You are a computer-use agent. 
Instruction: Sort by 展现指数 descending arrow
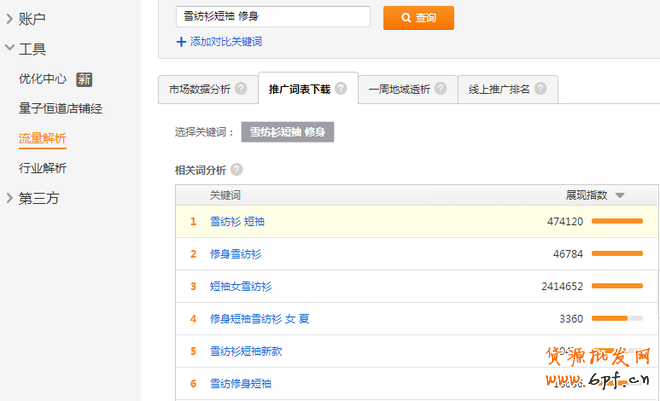[620, 195]
